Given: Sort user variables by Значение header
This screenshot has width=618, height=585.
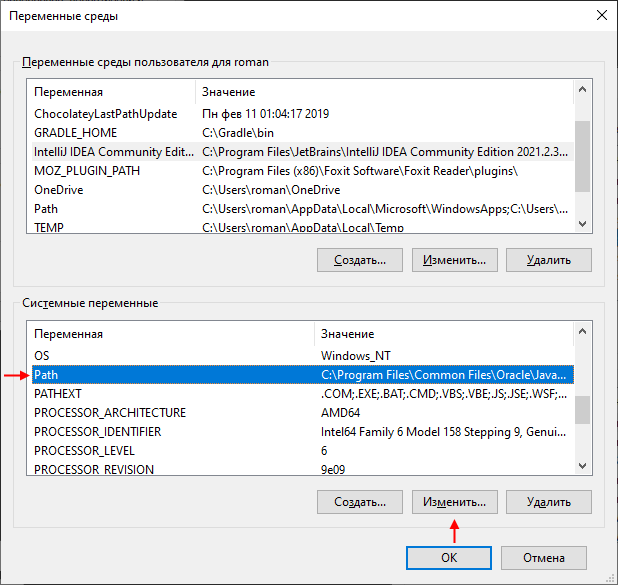Looking at the screenshot, I should tap(384, 92).
